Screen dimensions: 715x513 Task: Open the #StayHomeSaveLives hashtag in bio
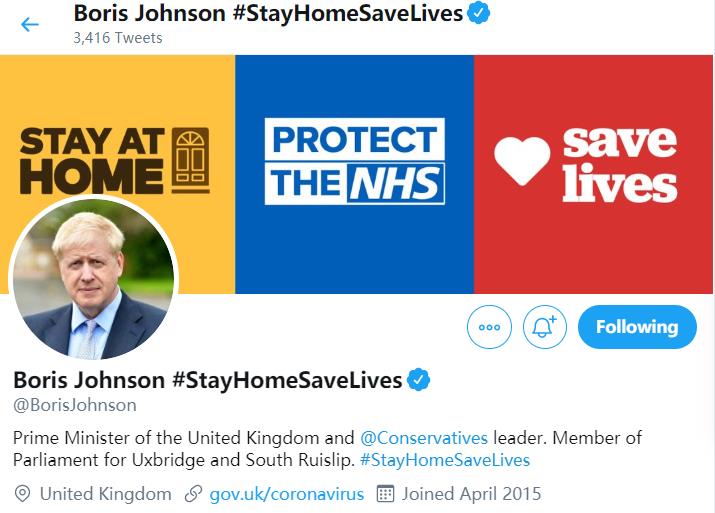[445, 460]
